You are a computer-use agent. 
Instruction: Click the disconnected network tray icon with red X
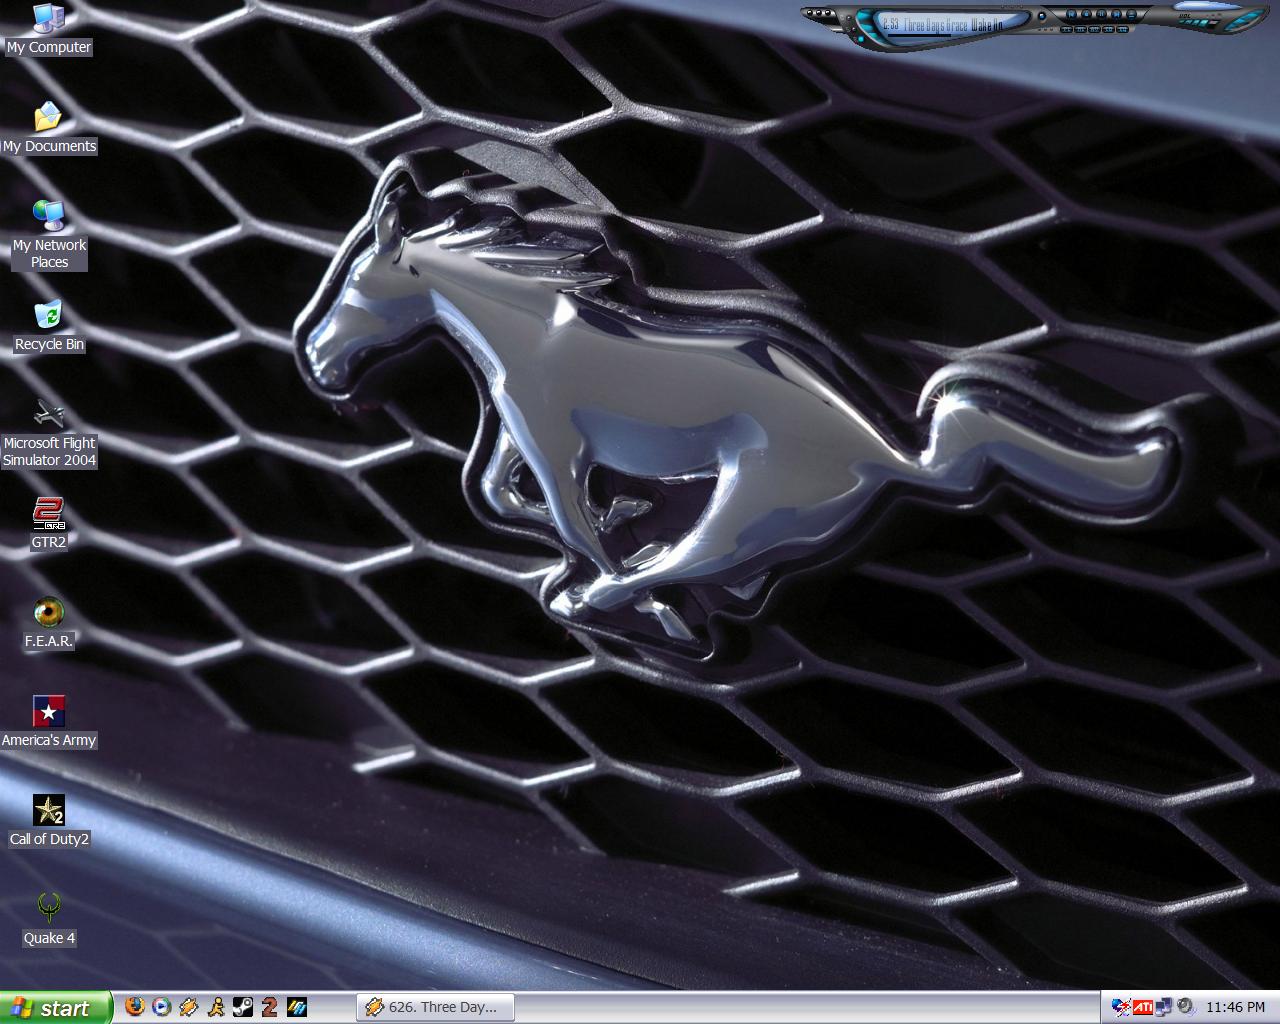pyautogui.click(x=1121, y=1007)
